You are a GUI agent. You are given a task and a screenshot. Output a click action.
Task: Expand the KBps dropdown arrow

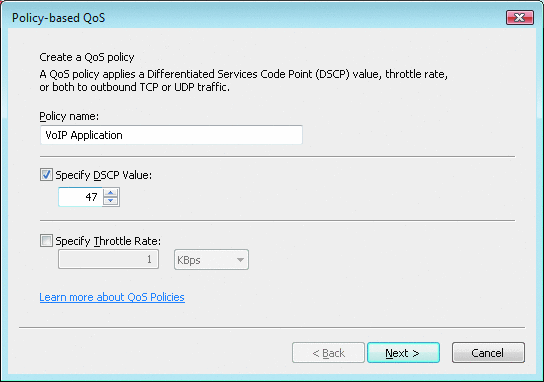[240, 260]
